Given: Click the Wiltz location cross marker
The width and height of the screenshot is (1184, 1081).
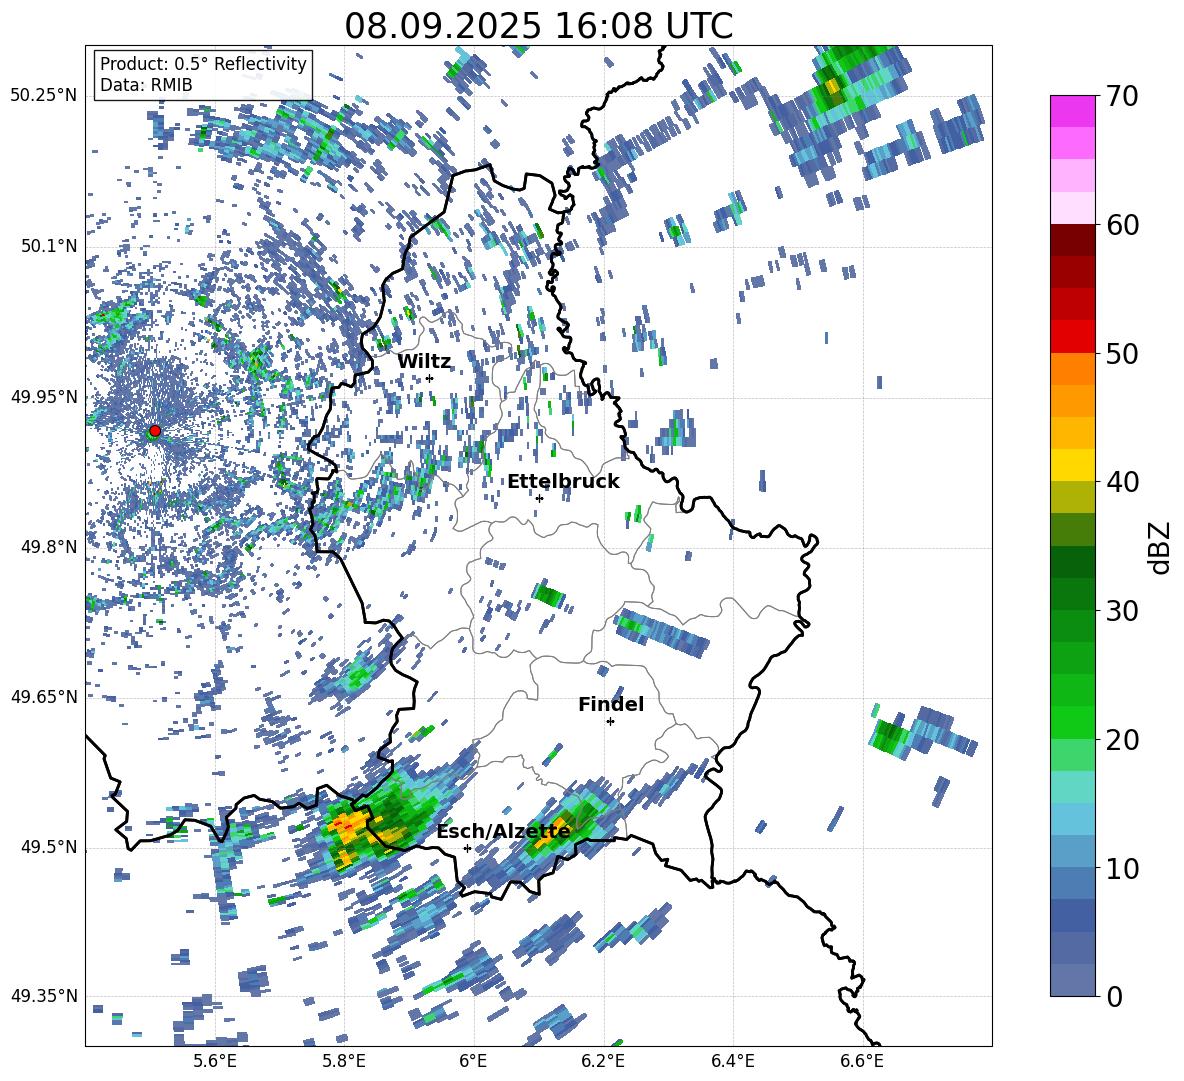Looking at the screenshot, I should point(430,378).
